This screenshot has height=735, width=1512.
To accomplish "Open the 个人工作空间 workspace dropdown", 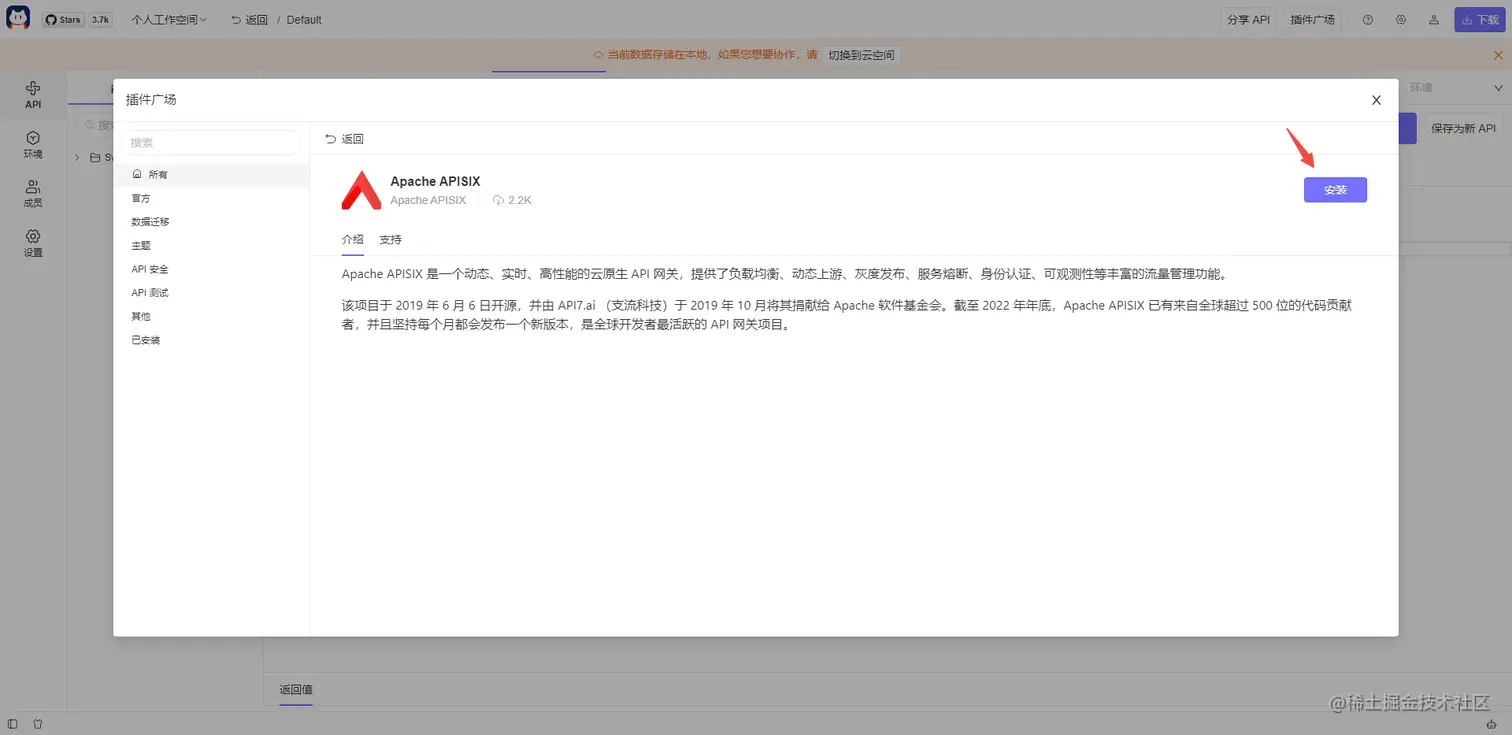I will 169,19.
